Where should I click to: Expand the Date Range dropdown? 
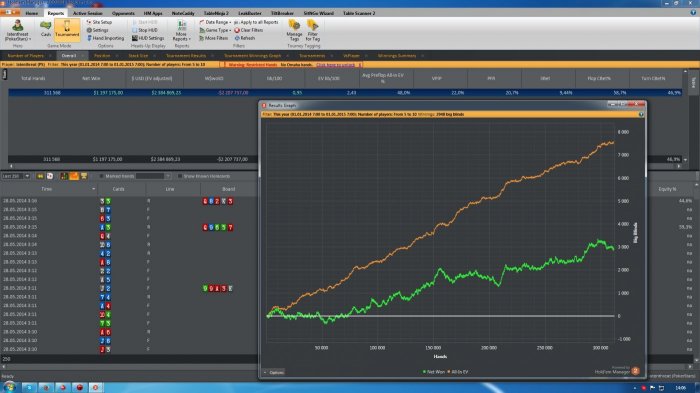tap(215, 22)
